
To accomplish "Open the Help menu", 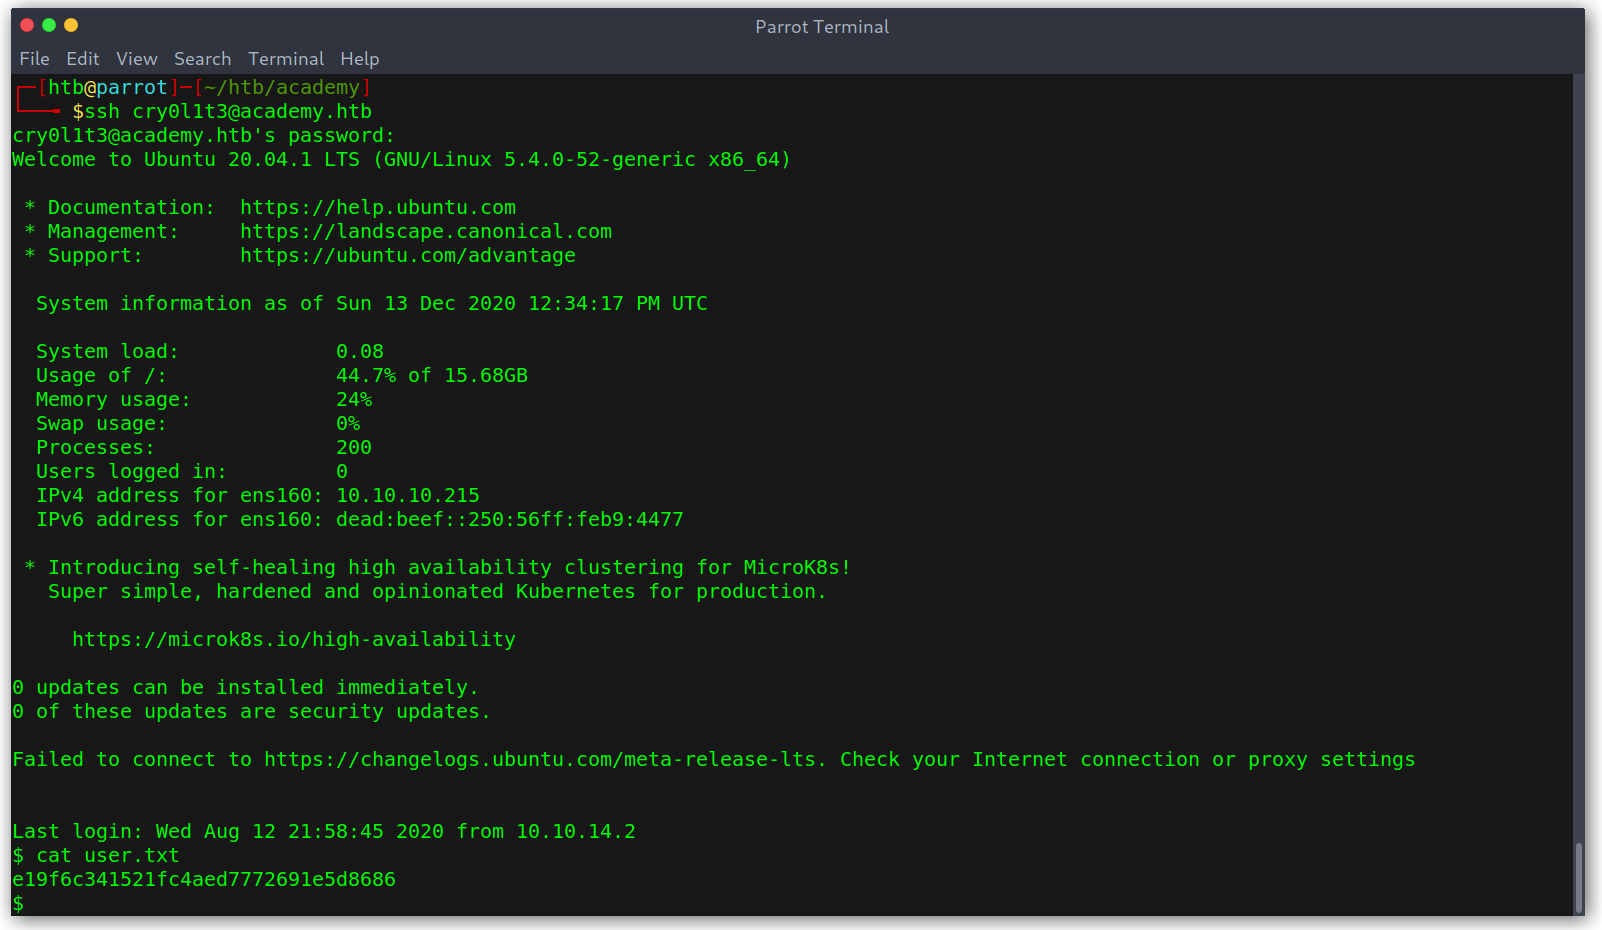I will [359, 59].
